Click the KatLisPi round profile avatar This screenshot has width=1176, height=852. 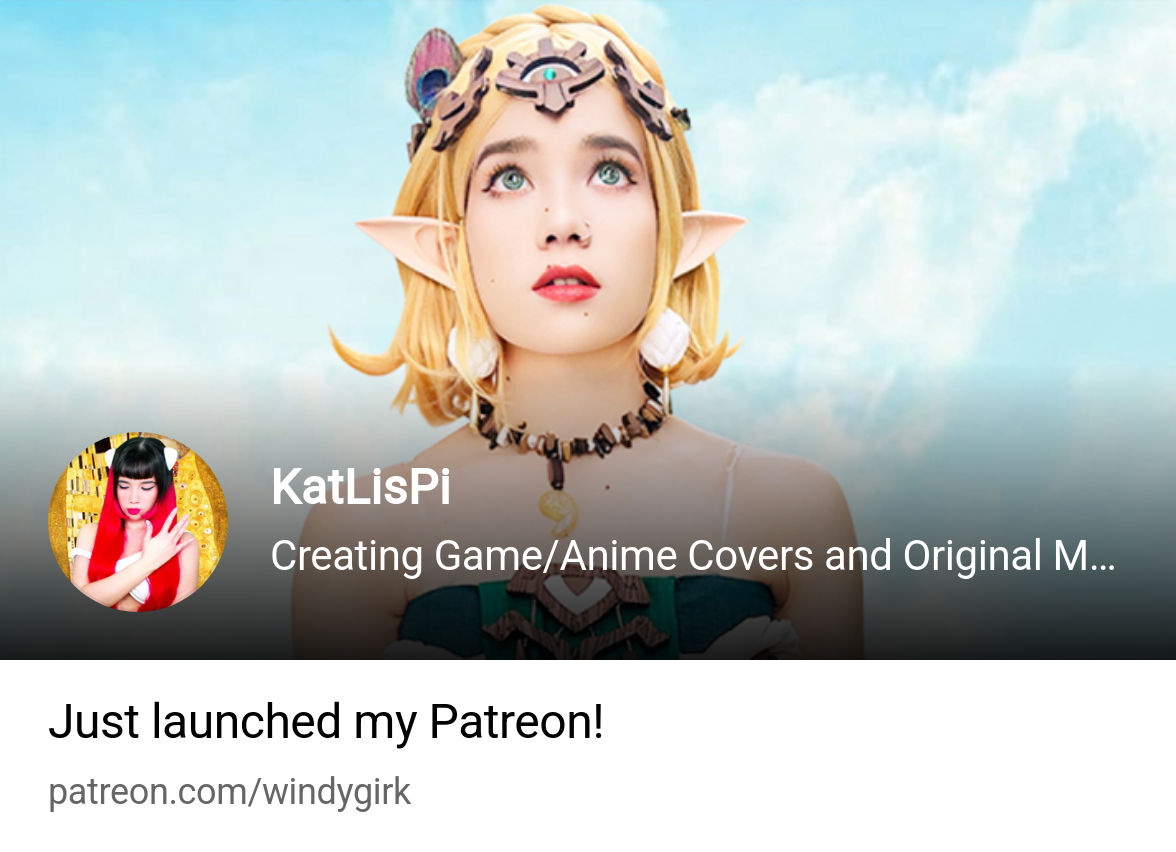coord(138,521)
